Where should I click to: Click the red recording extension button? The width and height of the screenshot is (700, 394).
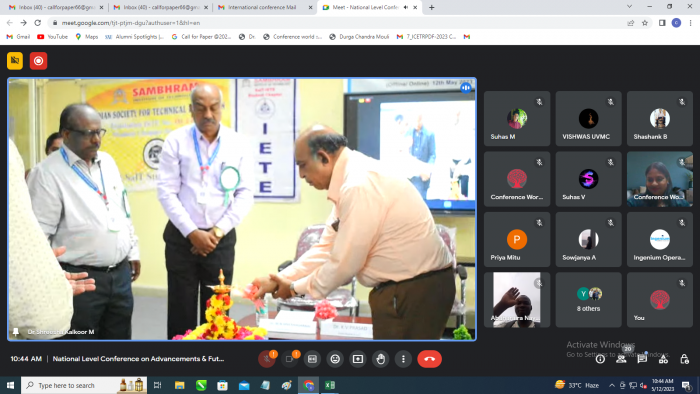coord(38,61)
